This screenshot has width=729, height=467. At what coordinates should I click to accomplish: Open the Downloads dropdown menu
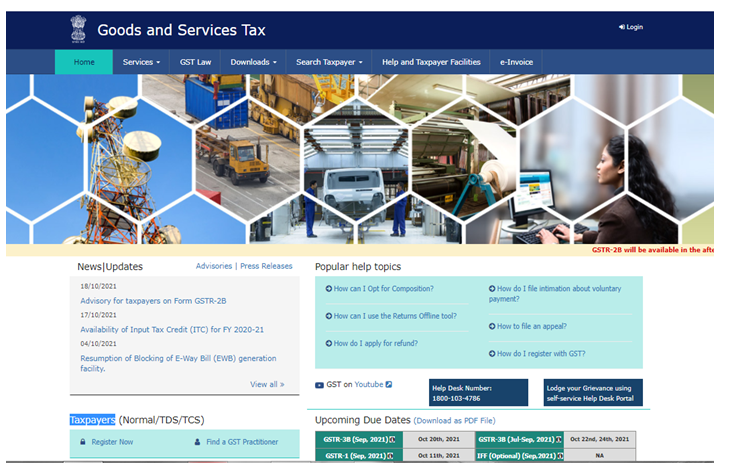click(x=253, y=62)
